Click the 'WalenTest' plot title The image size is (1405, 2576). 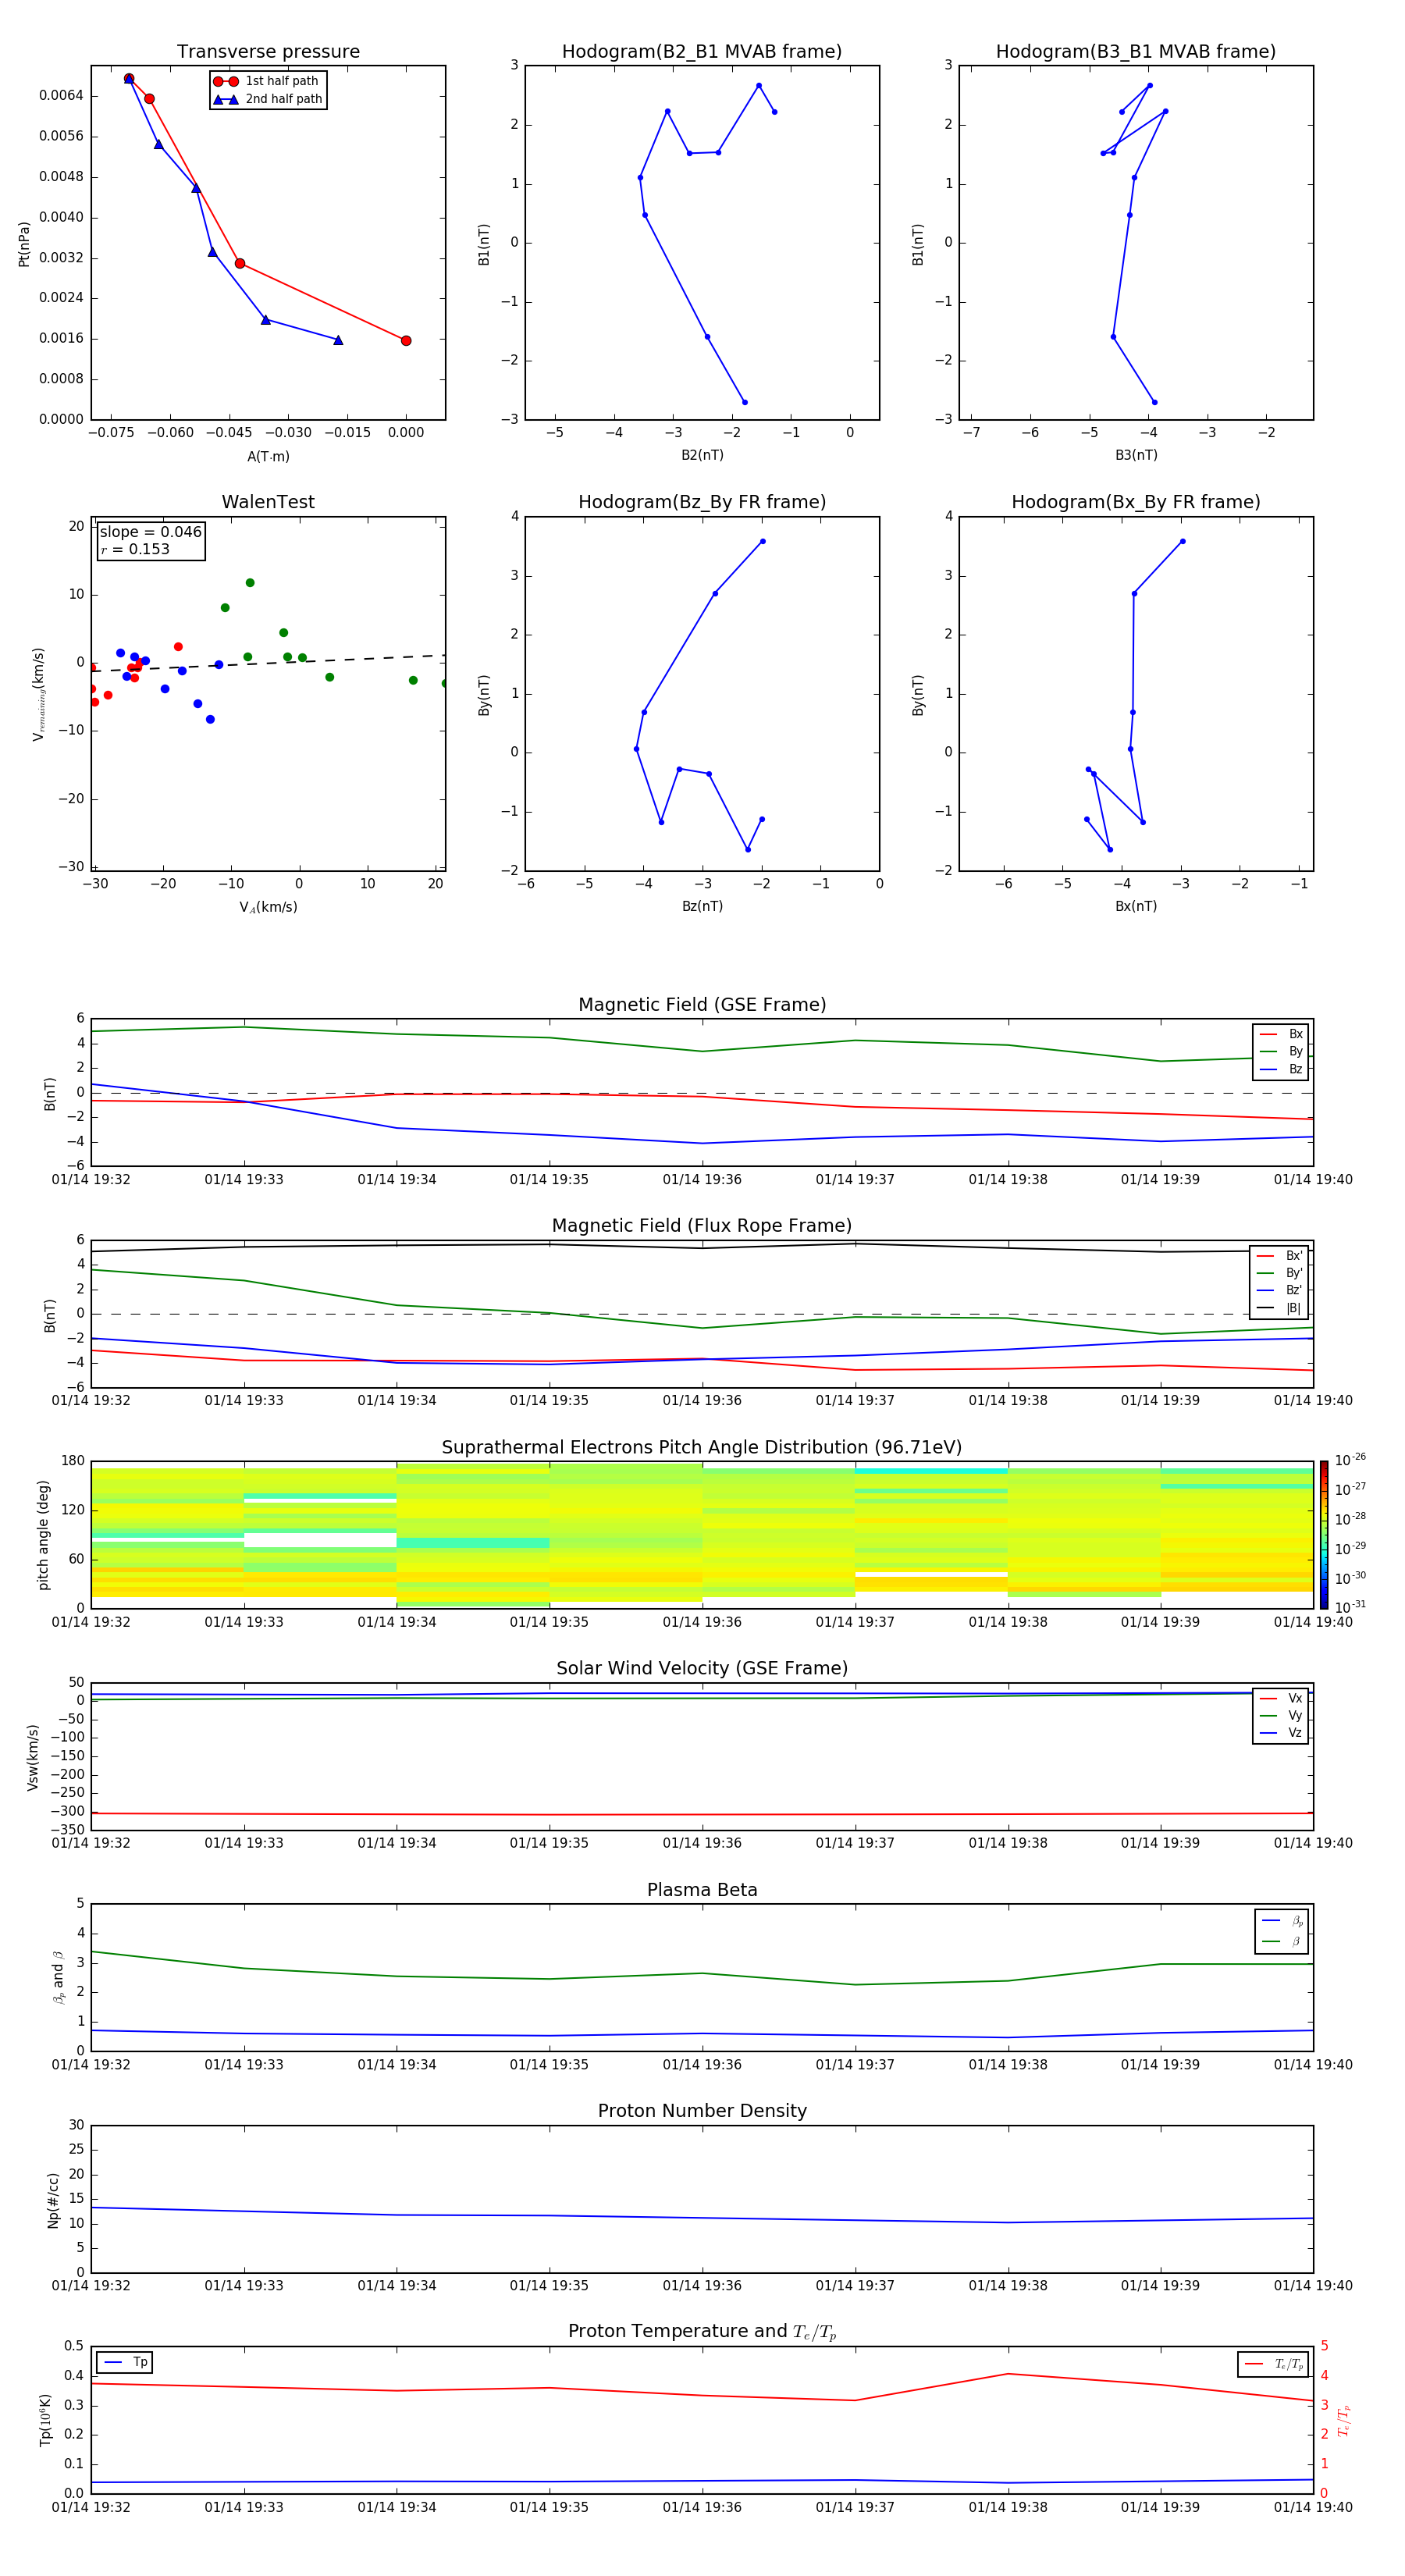pos(268,502)
